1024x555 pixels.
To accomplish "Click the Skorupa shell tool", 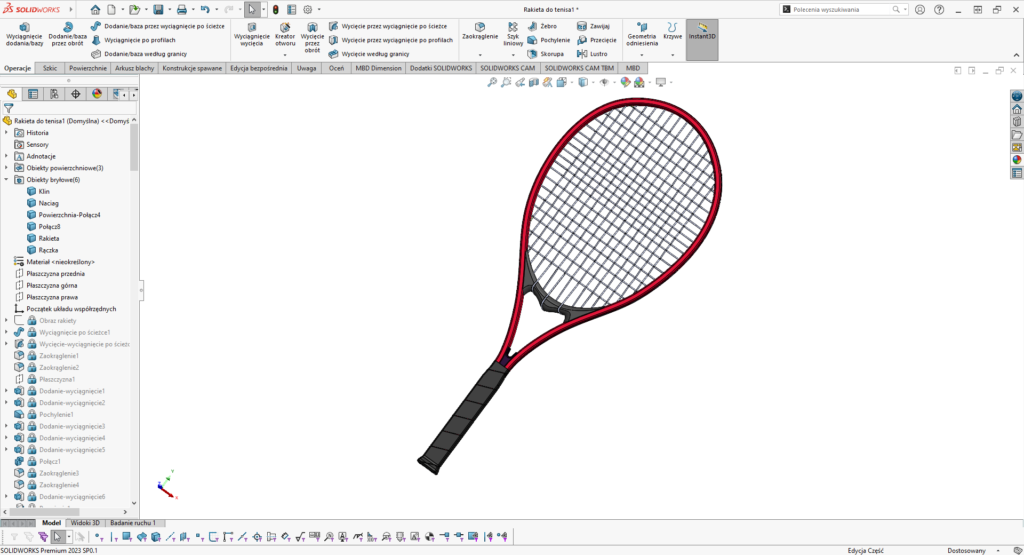I will pyautogui.click(x=546, y=54).
